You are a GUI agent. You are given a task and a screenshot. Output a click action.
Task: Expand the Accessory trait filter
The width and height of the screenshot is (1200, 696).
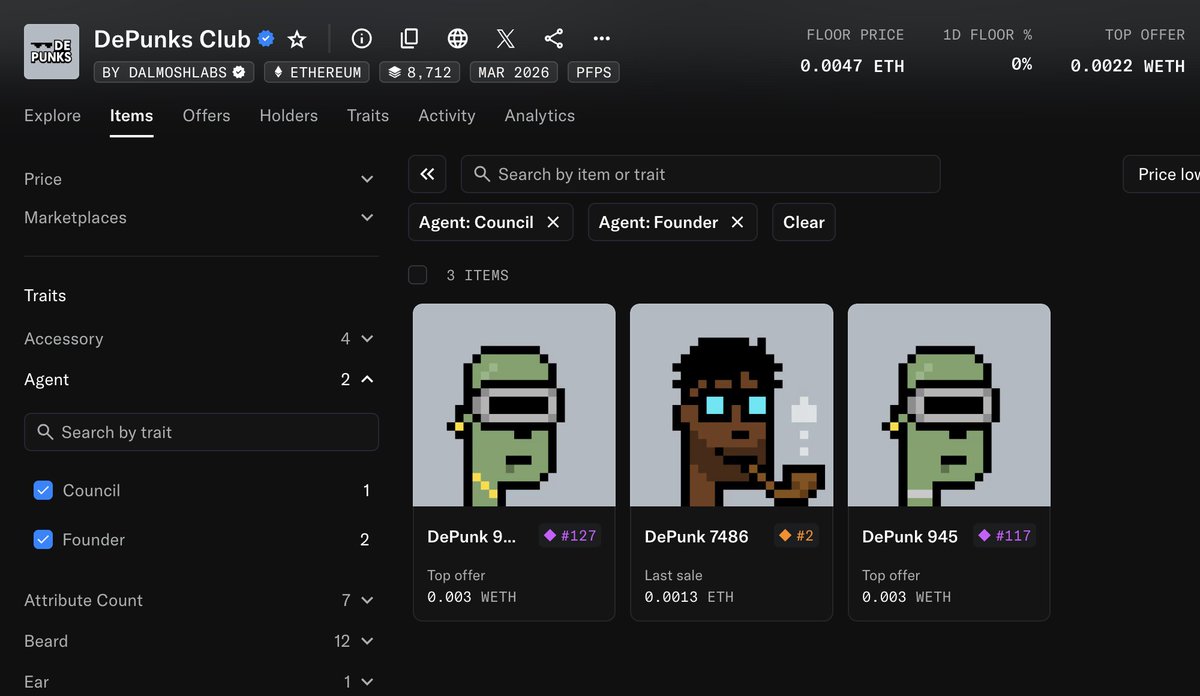coord(200,339)
